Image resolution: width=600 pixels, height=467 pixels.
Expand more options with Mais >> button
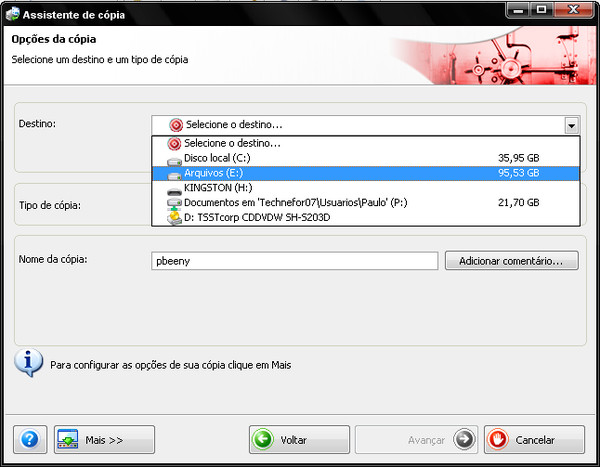[104, 439]
